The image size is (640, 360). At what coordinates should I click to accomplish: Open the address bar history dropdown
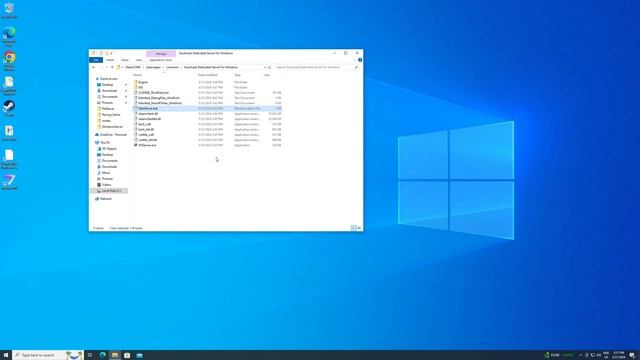coord(265,67)
